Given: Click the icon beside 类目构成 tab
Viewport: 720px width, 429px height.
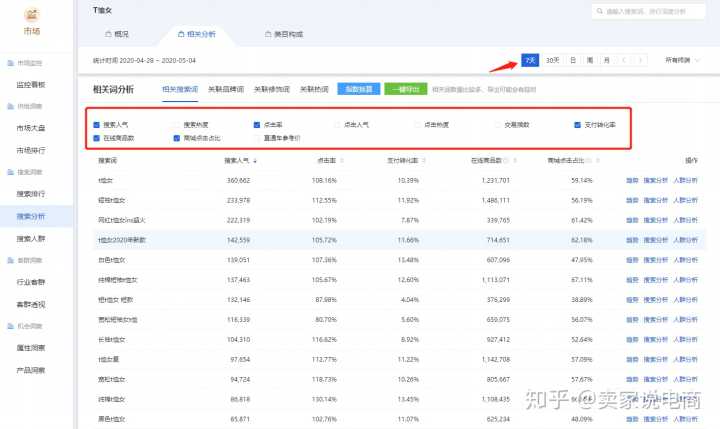Looking at the screenshot, I should coord(268,34).
